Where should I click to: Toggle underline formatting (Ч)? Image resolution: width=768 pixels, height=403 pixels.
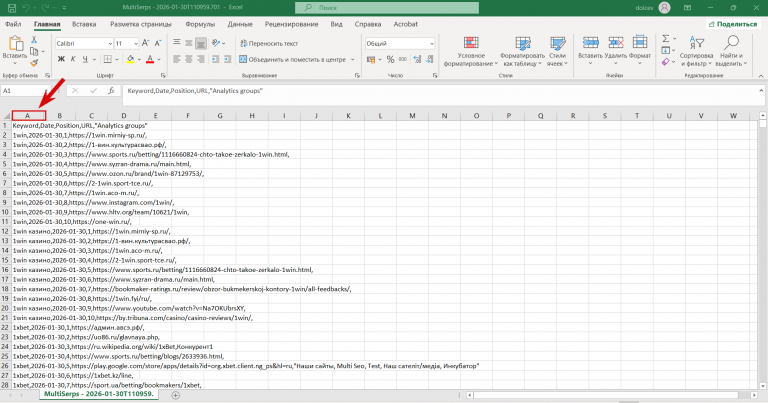click(x=85, y=59)
